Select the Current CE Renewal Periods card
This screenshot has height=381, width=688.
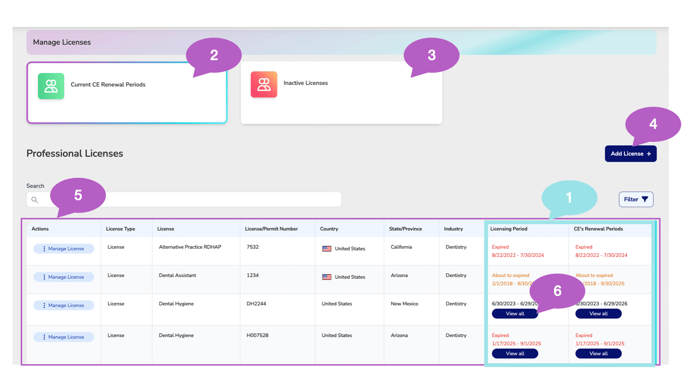pyautogui.click(x=127, y=93)
